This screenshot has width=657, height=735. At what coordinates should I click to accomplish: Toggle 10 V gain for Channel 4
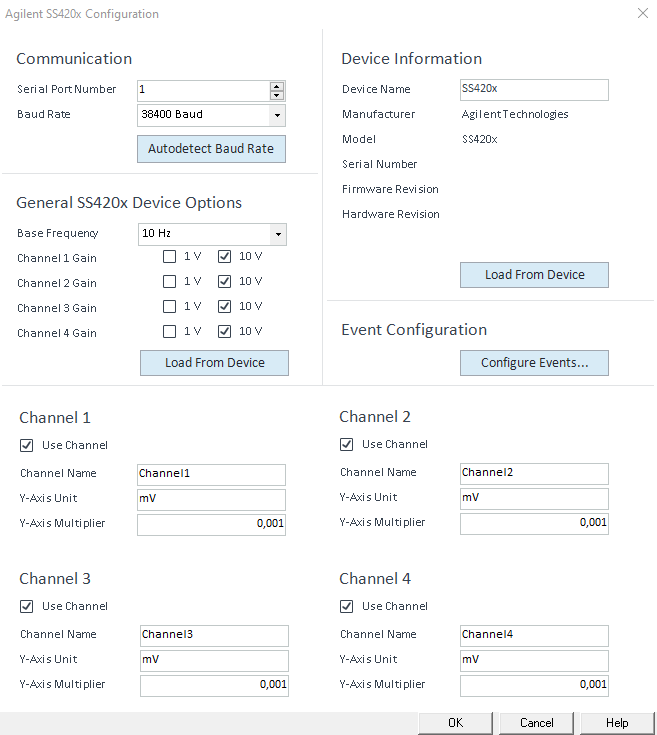point(225,332)
